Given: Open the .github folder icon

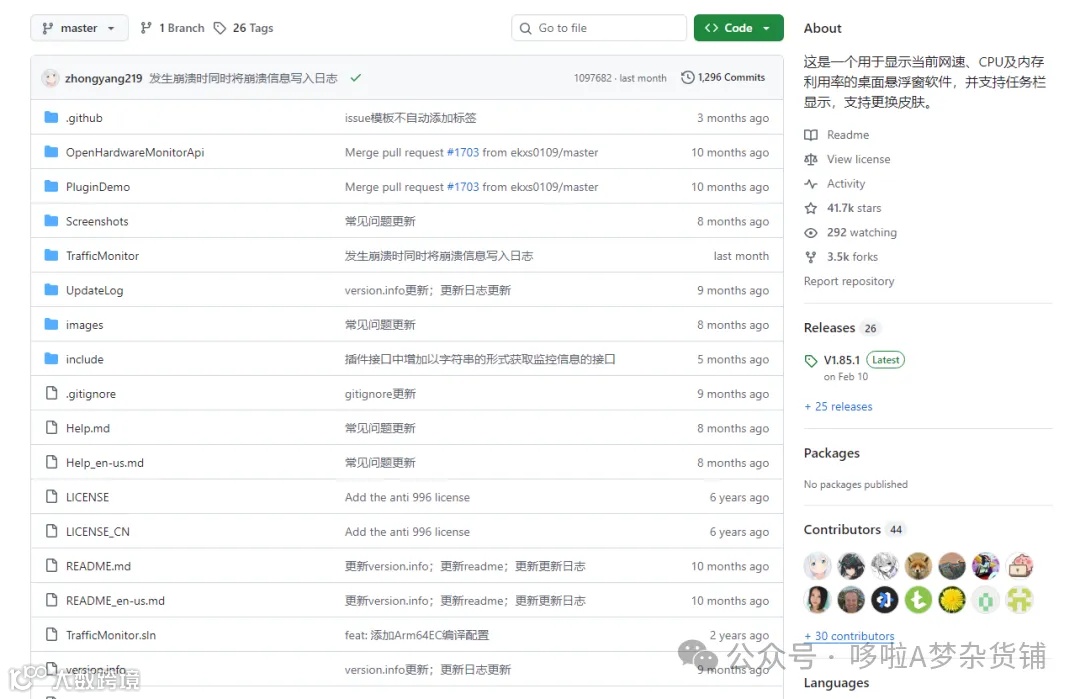Looking at the screenshot, I should click(x=51, y=117).
